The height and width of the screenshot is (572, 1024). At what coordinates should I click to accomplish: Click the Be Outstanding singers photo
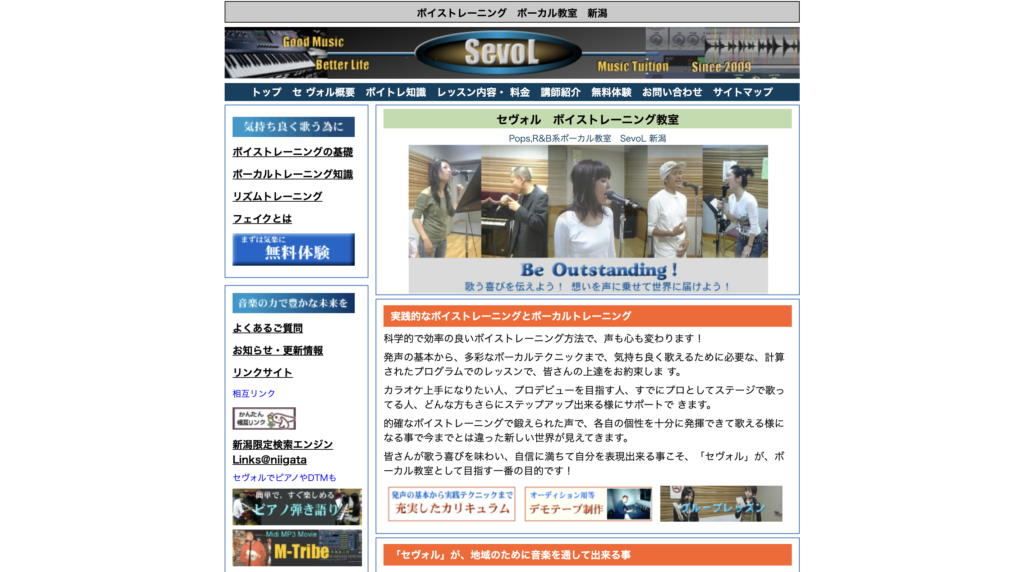pos(588,219)
